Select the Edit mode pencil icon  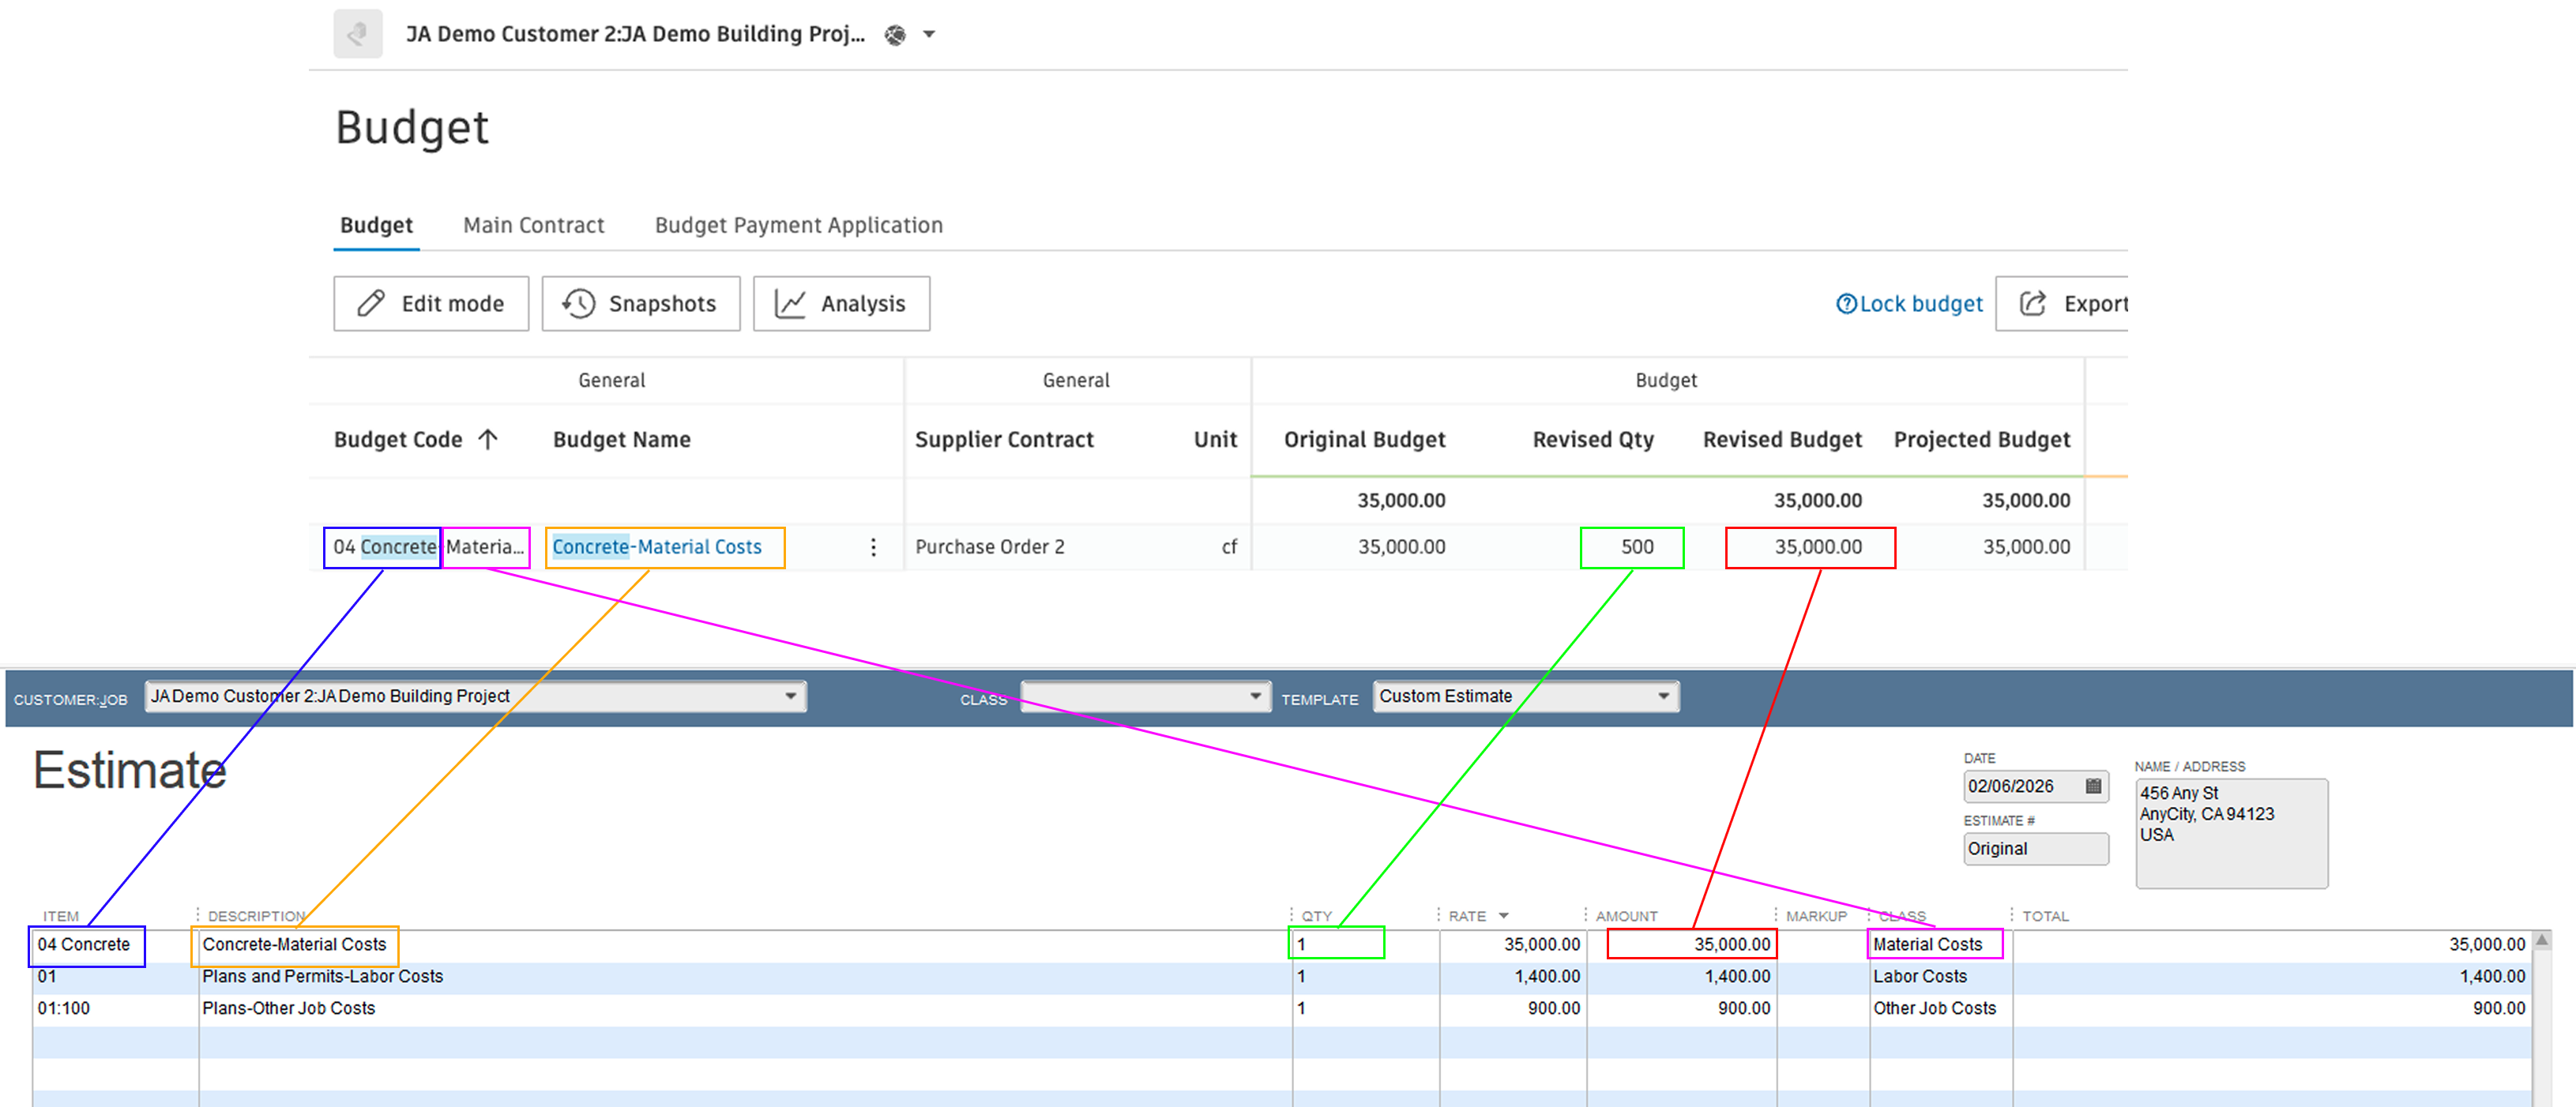click(x=370, y=303)
